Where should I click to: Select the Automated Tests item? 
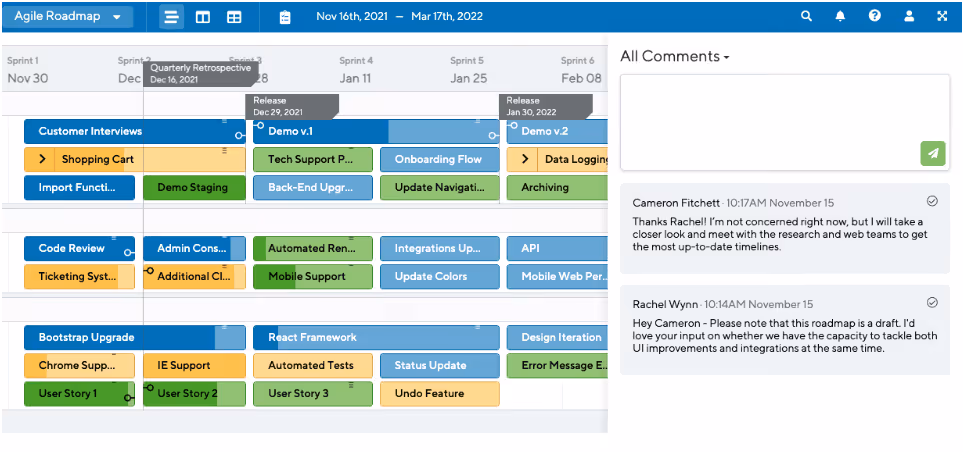point(313,365)
